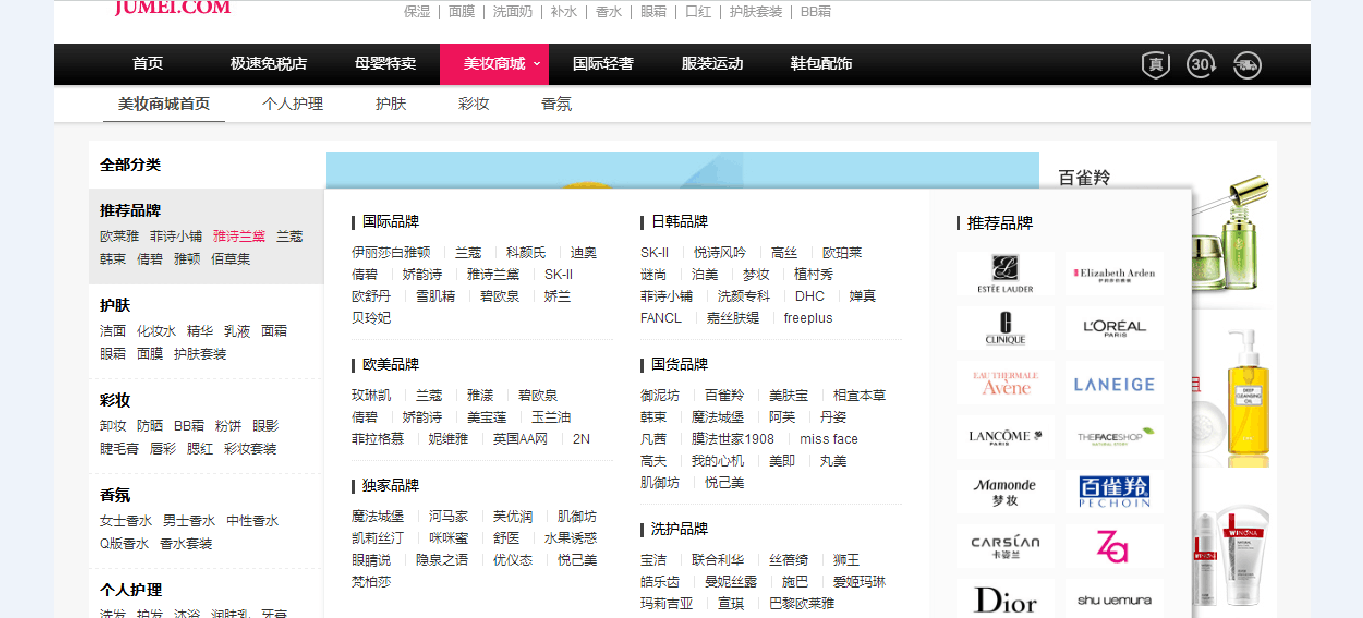1363x618 pixels.
Task: Open the 巴黎欧莱雅 brand link
Action: point(801,603)
